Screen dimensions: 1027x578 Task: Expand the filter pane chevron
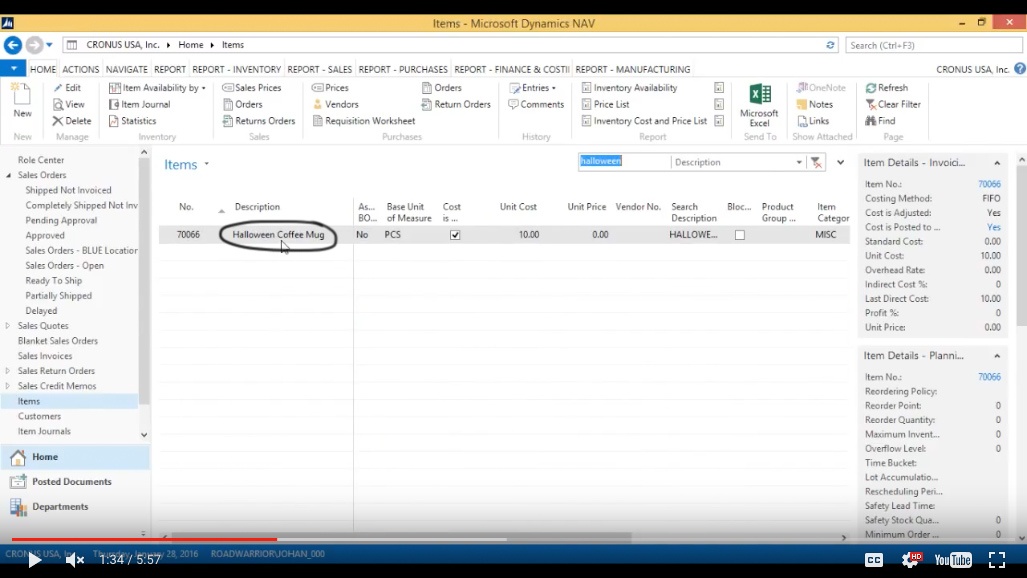click(840, 162)
